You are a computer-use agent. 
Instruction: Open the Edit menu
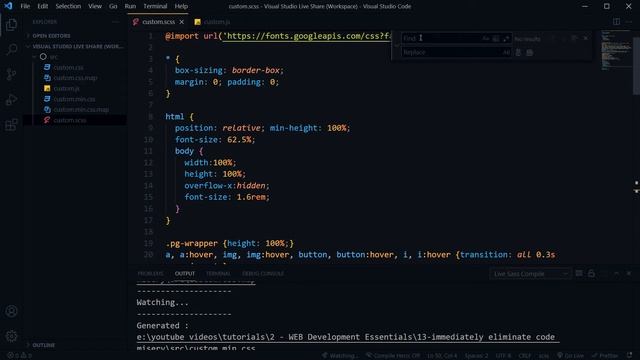[42, 6]
